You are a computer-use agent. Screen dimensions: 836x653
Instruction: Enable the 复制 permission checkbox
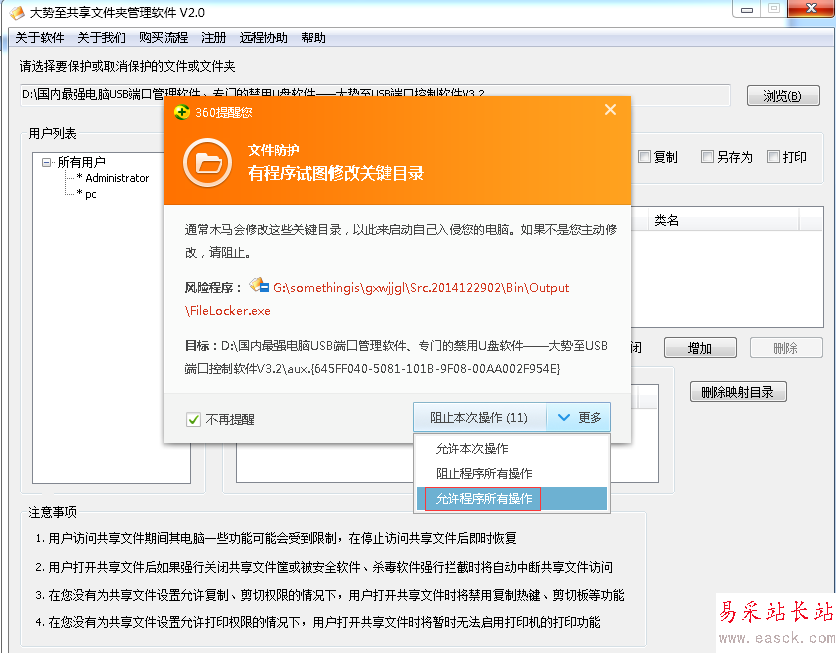pos(644,157)
